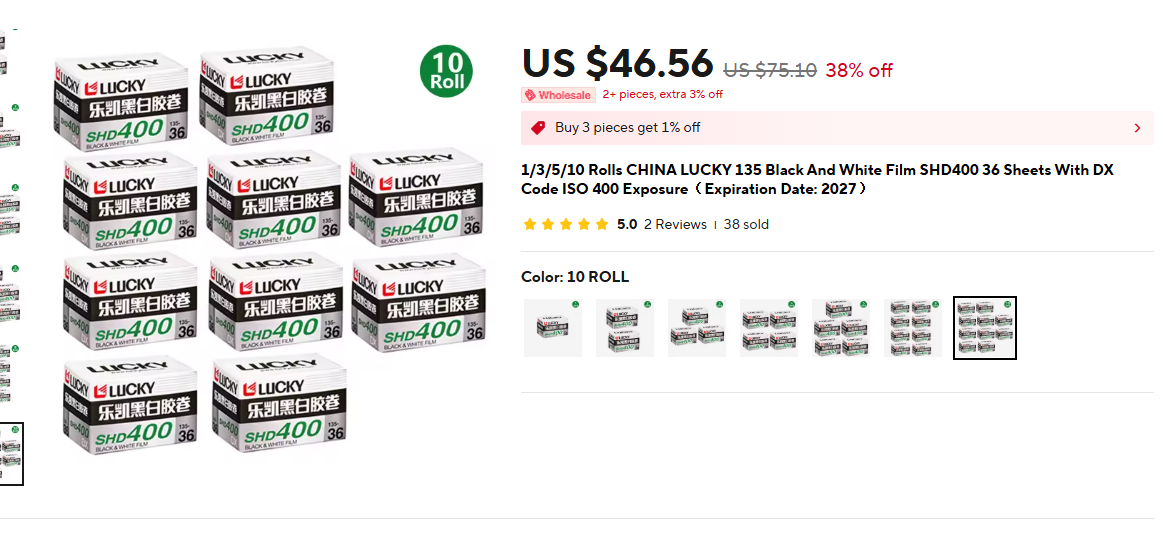Select the two-roll color option

point(625,328)
